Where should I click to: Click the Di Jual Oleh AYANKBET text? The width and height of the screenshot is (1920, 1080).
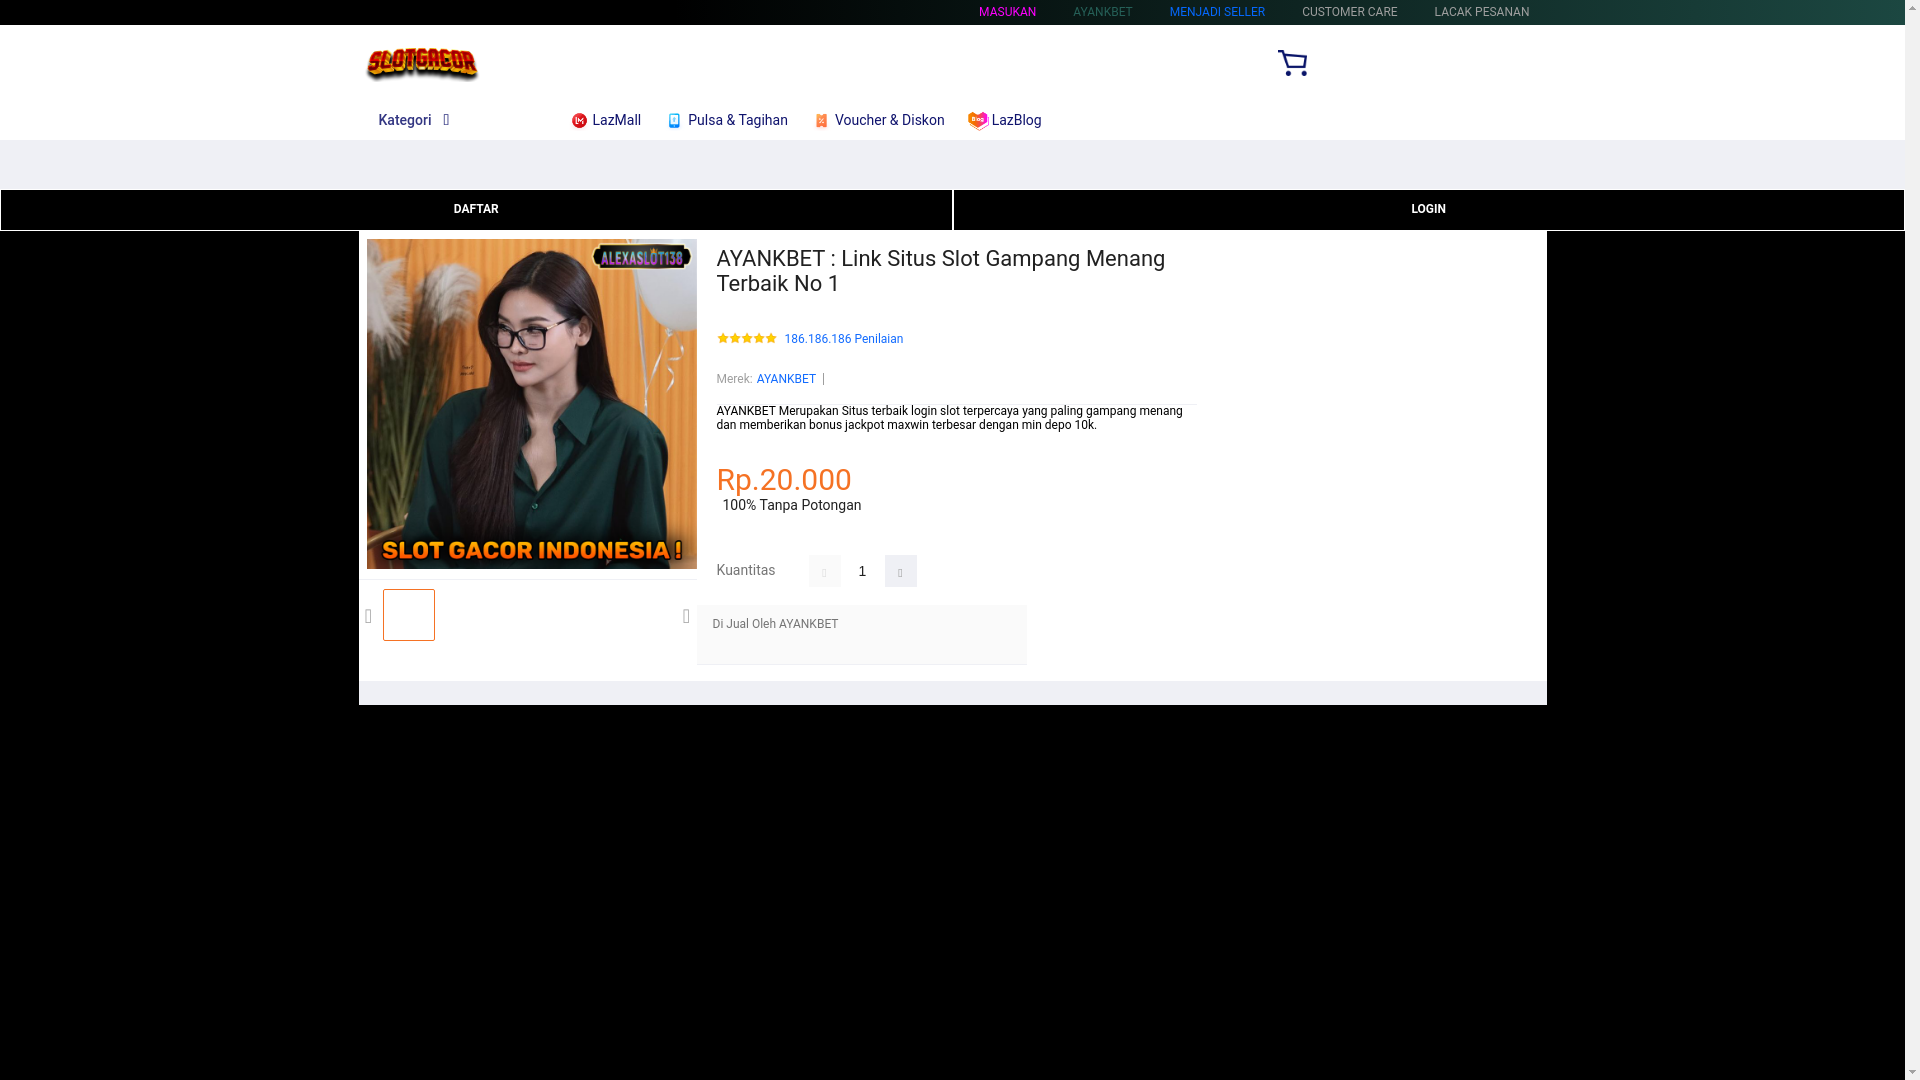click(x=775, y=624)
